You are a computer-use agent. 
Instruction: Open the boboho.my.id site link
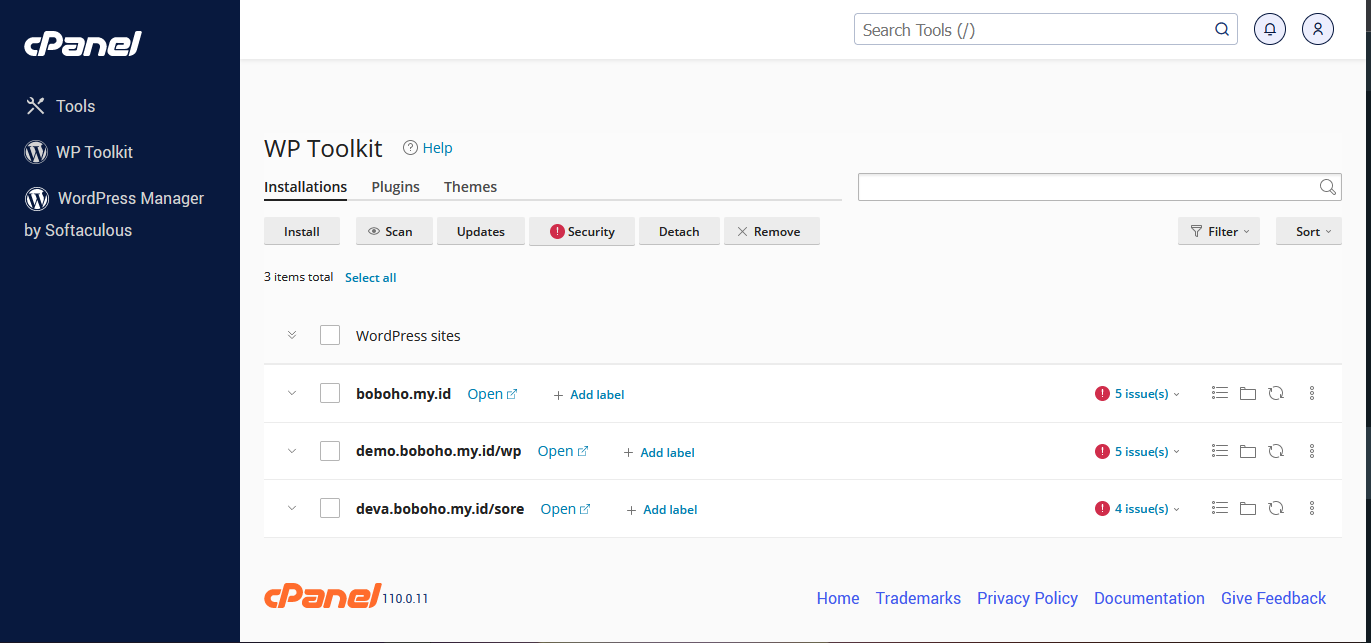(x=492, y=394)
